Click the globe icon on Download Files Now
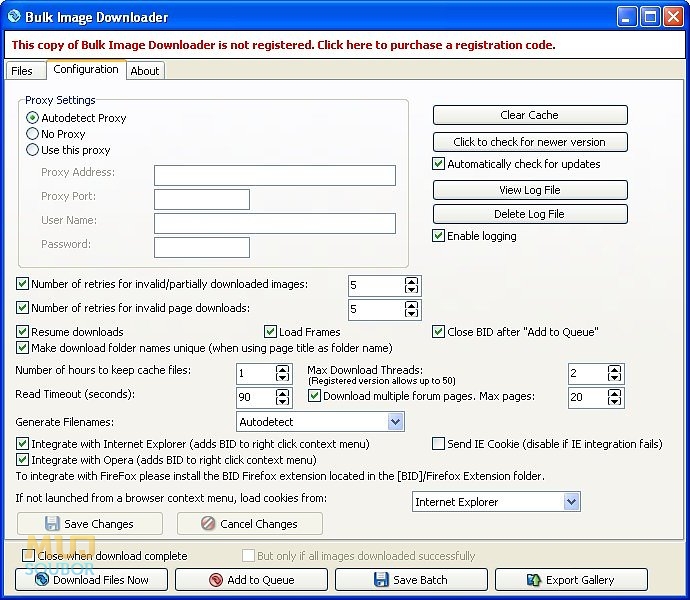Screen dimensions: 690x600 pos(42,579)
